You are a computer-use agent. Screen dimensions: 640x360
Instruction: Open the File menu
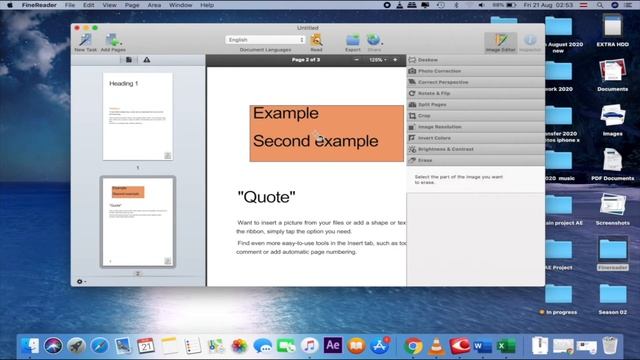pos(70,5)
